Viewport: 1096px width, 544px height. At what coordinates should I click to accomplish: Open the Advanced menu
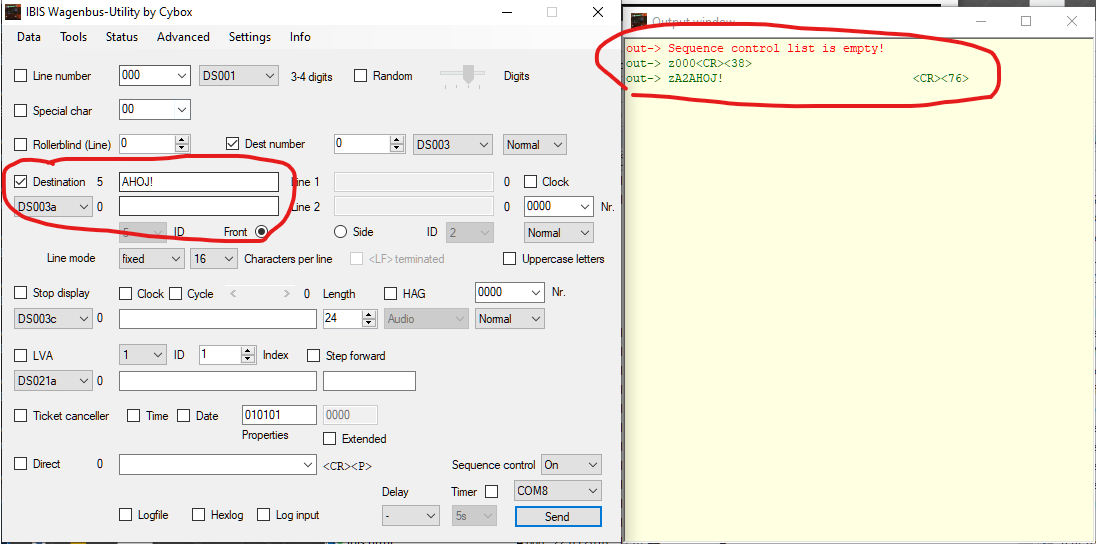[x=183, y=37]
